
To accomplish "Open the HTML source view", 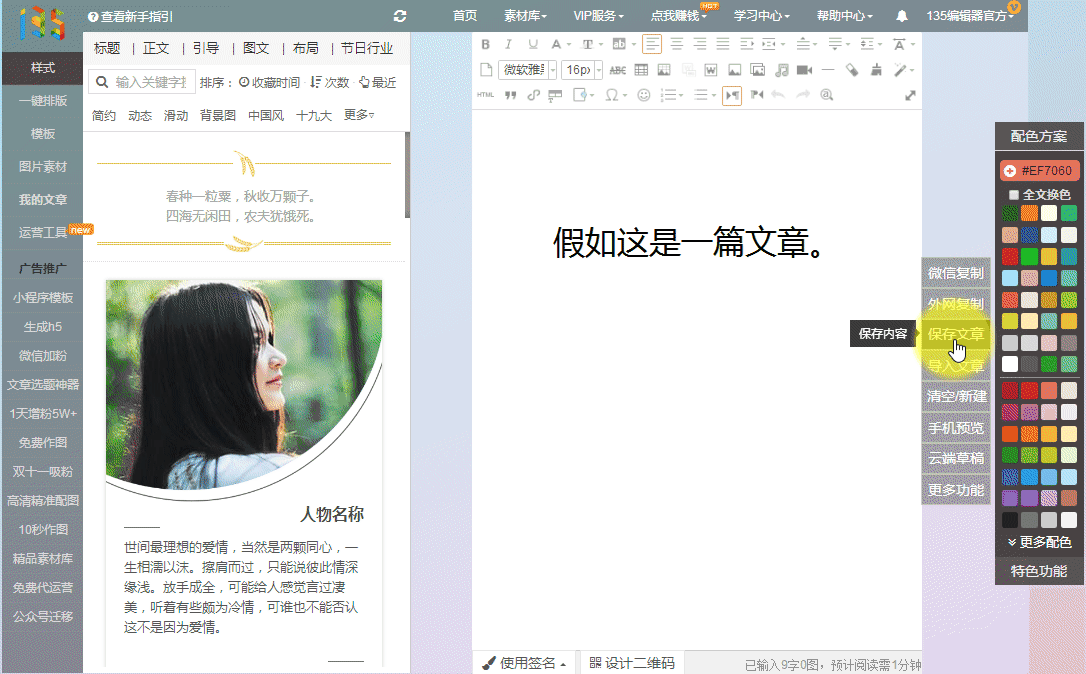I will (486, 95).
